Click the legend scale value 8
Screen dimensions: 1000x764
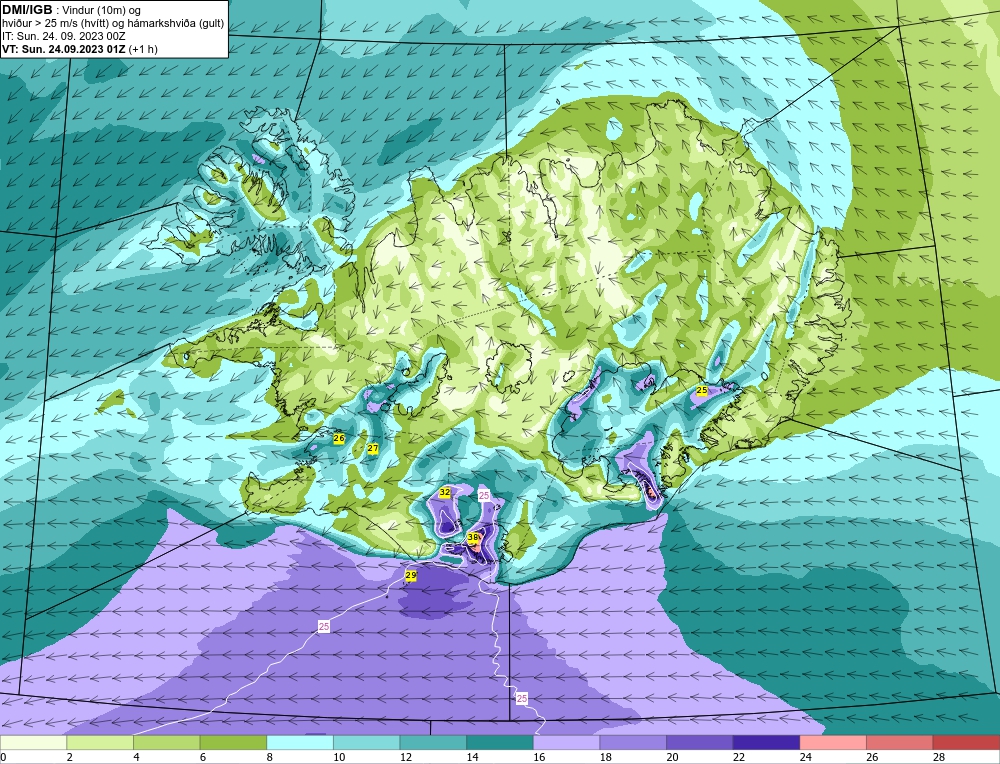(270, 757)
